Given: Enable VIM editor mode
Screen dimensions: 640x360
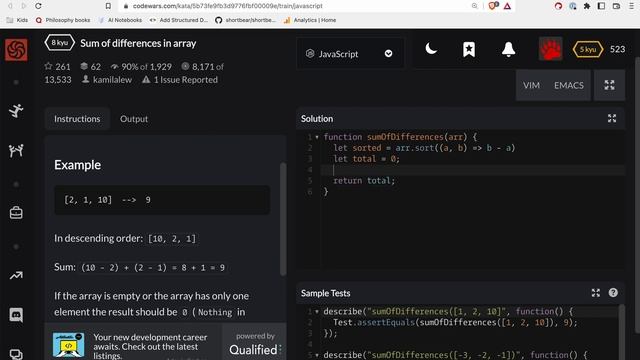Looking at the screenshot, I should [x=531, y=85].
